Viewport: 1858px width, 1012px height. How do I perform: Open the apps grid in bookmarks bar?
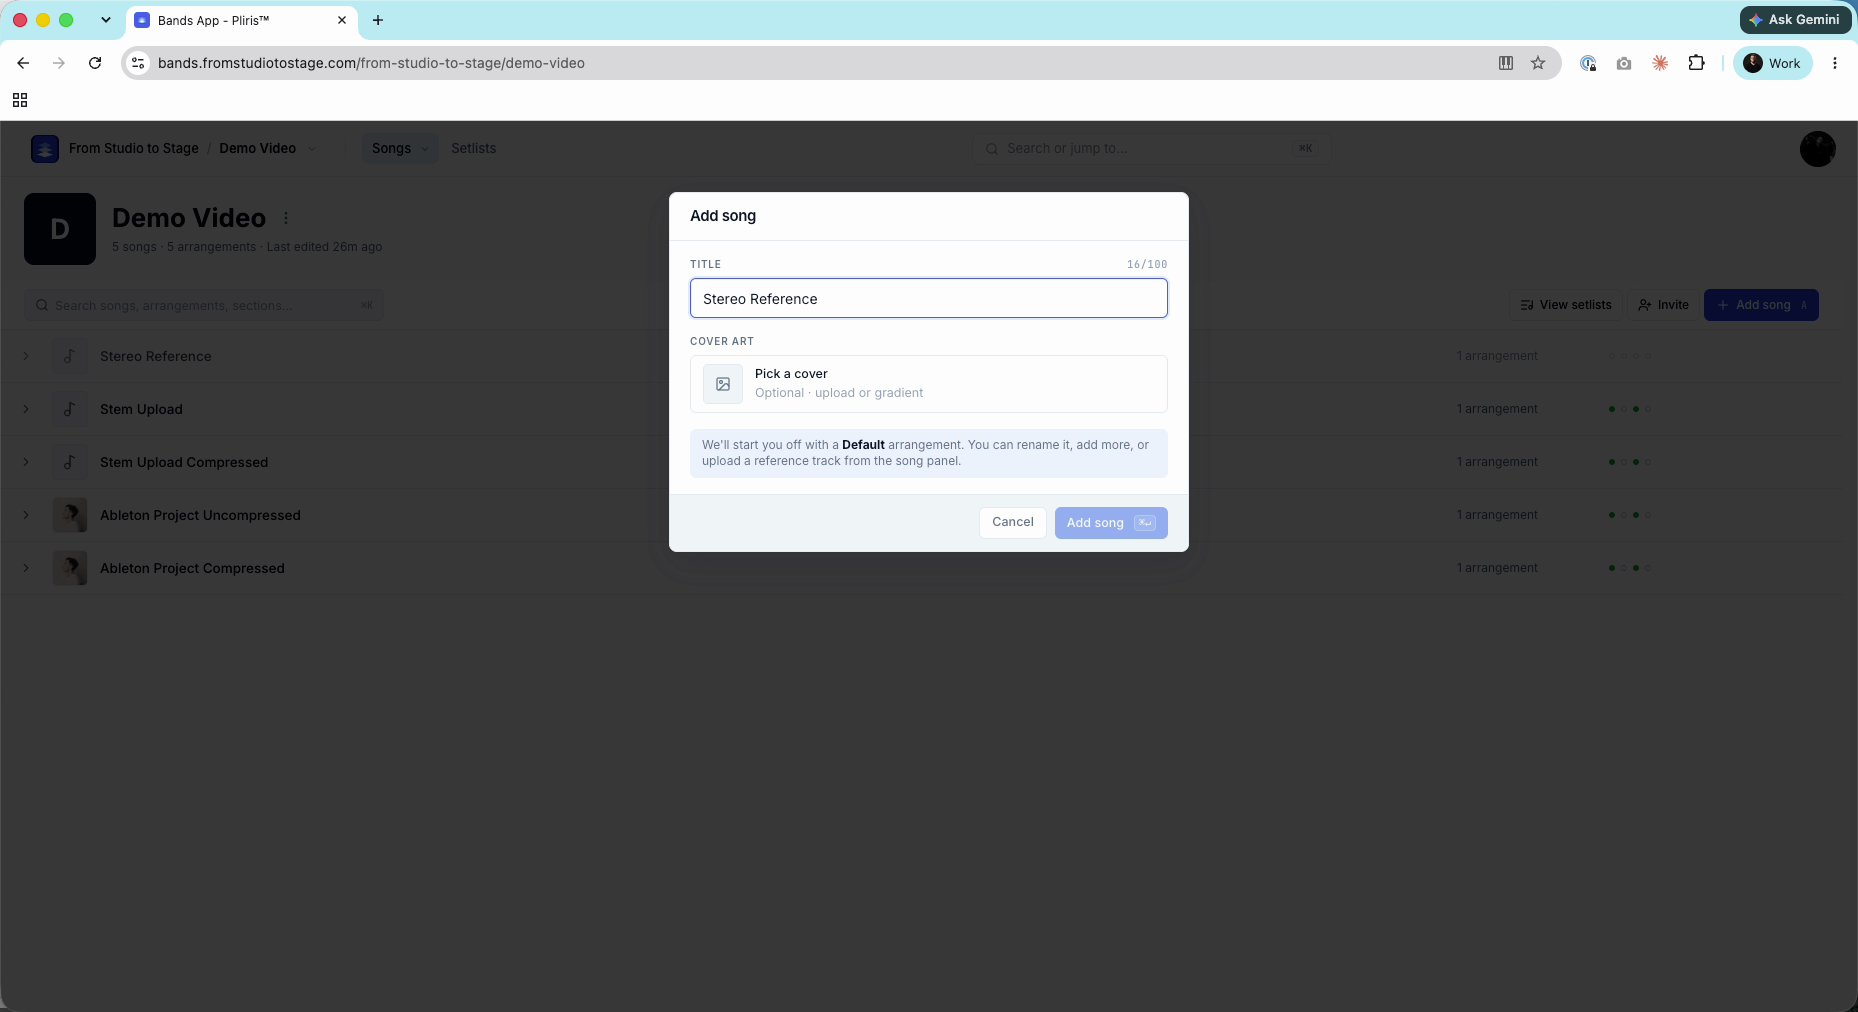(20, 100)
